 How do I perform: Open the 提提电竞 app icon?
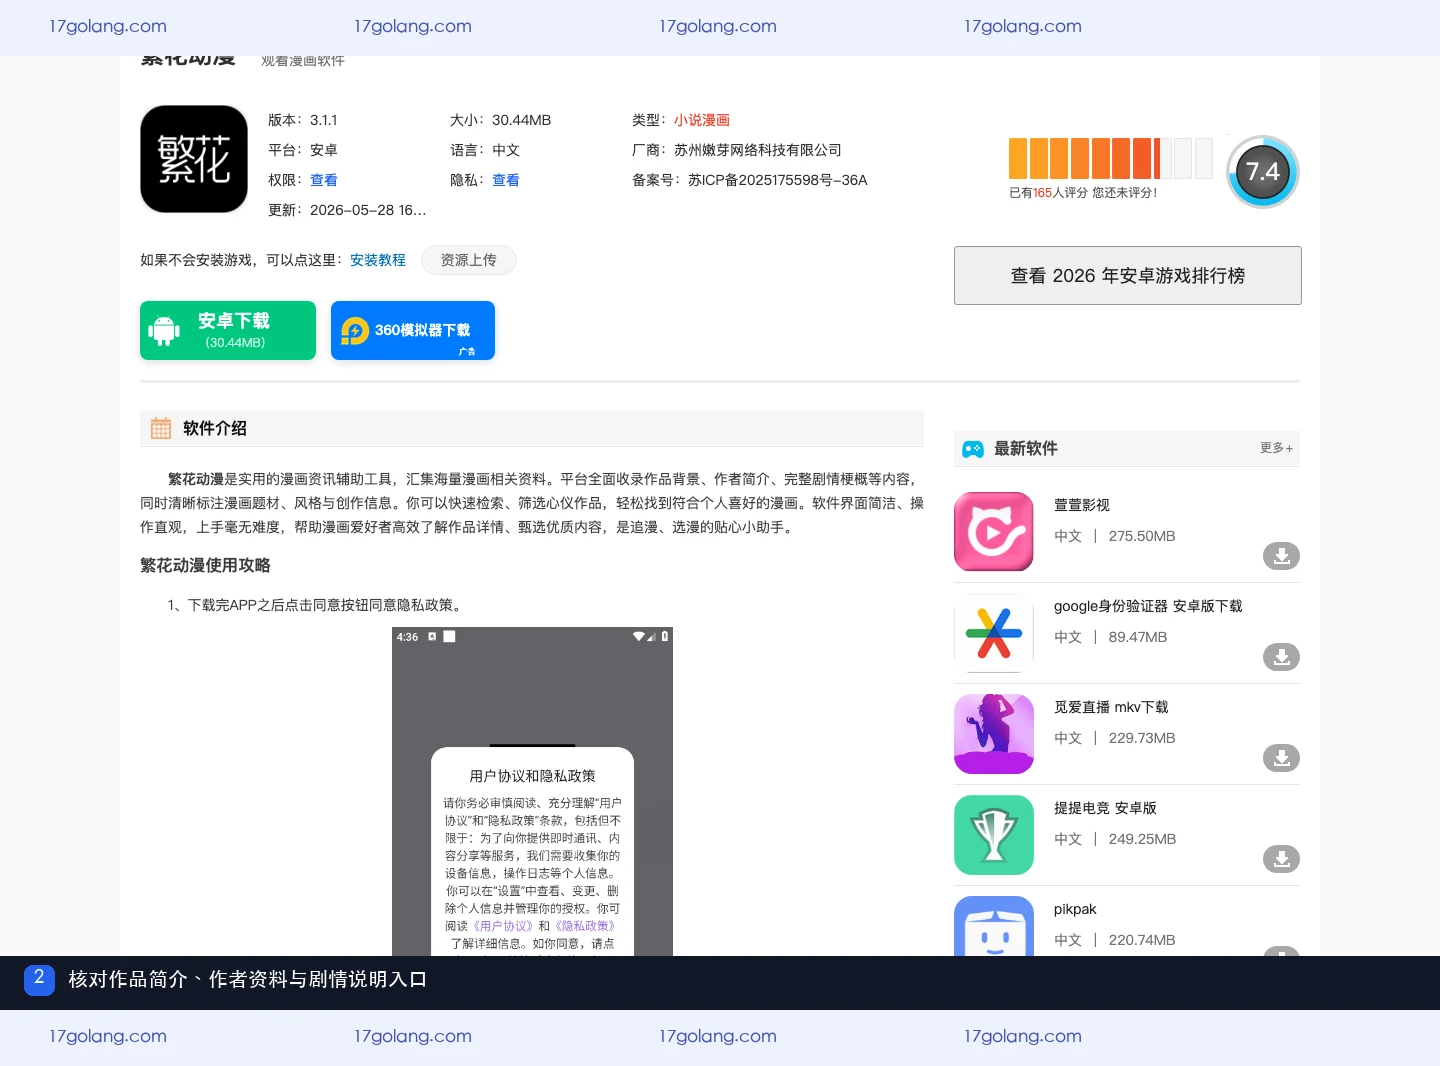(x=994, y=834)
